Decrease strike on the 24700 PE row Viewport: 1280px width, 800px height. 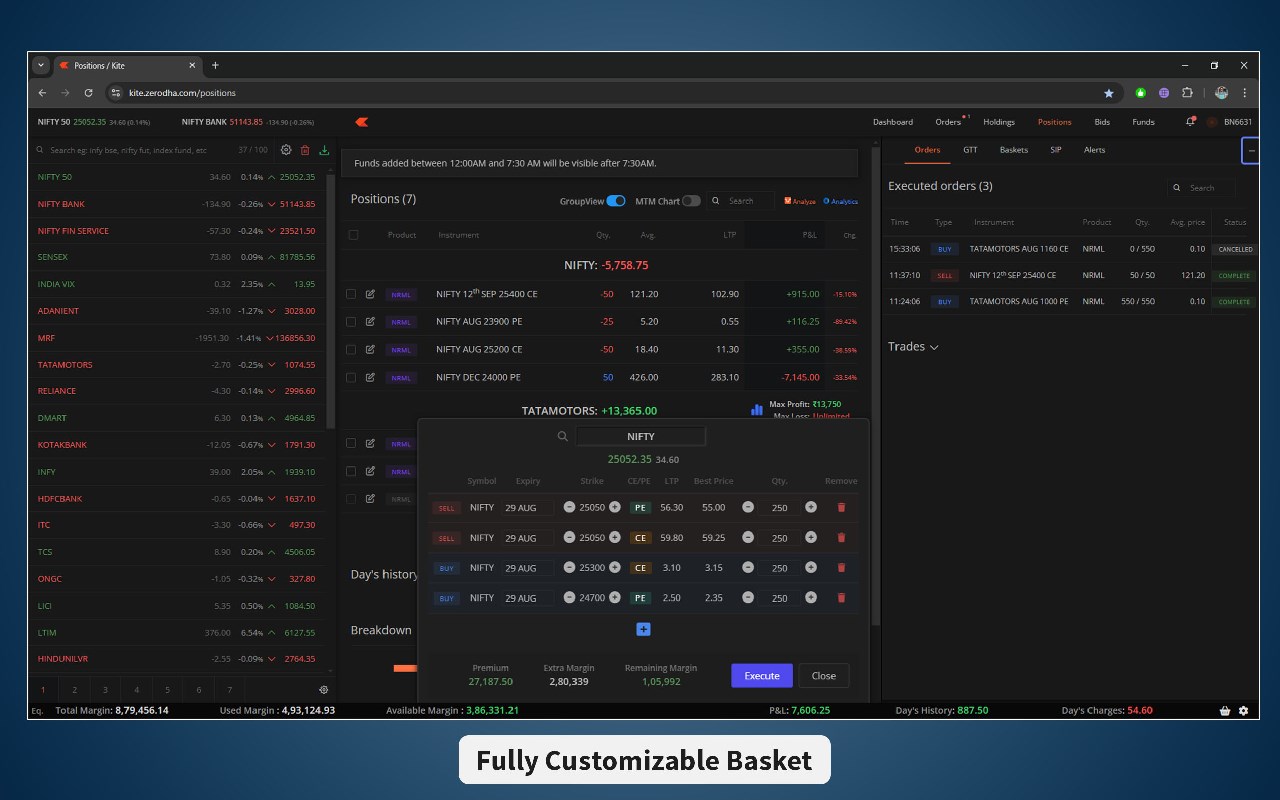click(x=569, y=597)
